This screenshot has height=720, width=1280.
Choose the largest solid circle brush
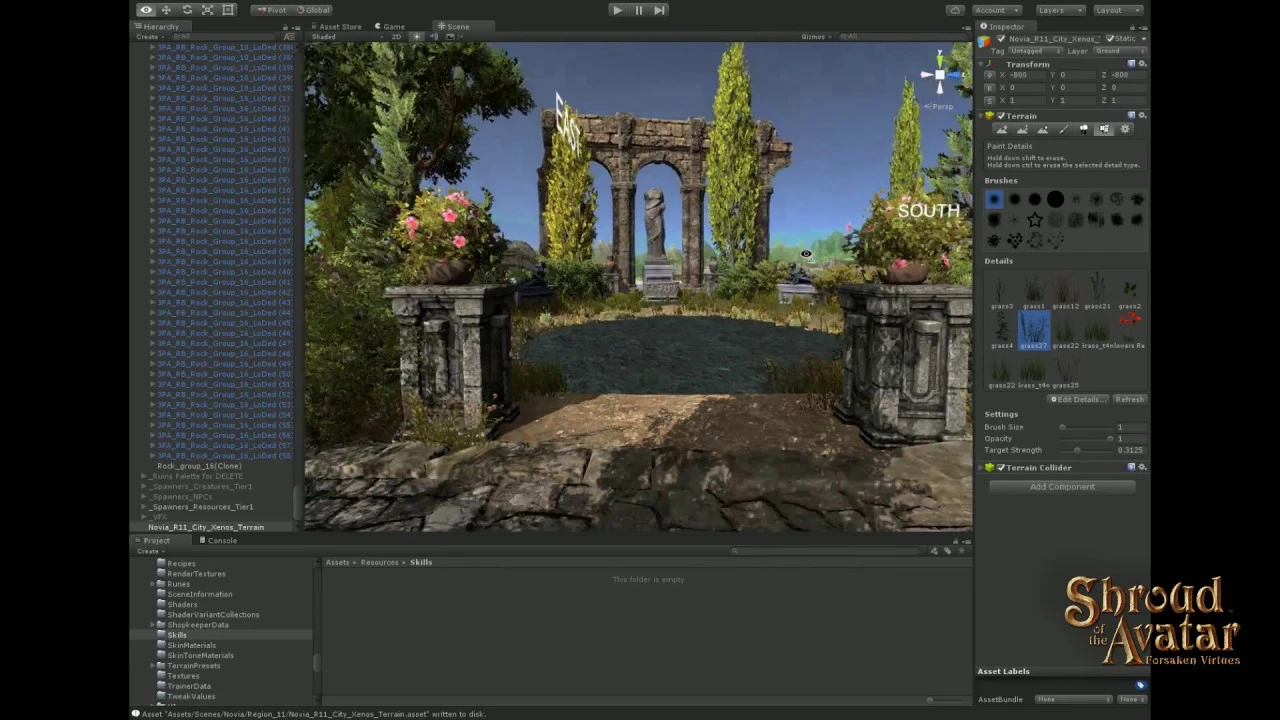1055,200
